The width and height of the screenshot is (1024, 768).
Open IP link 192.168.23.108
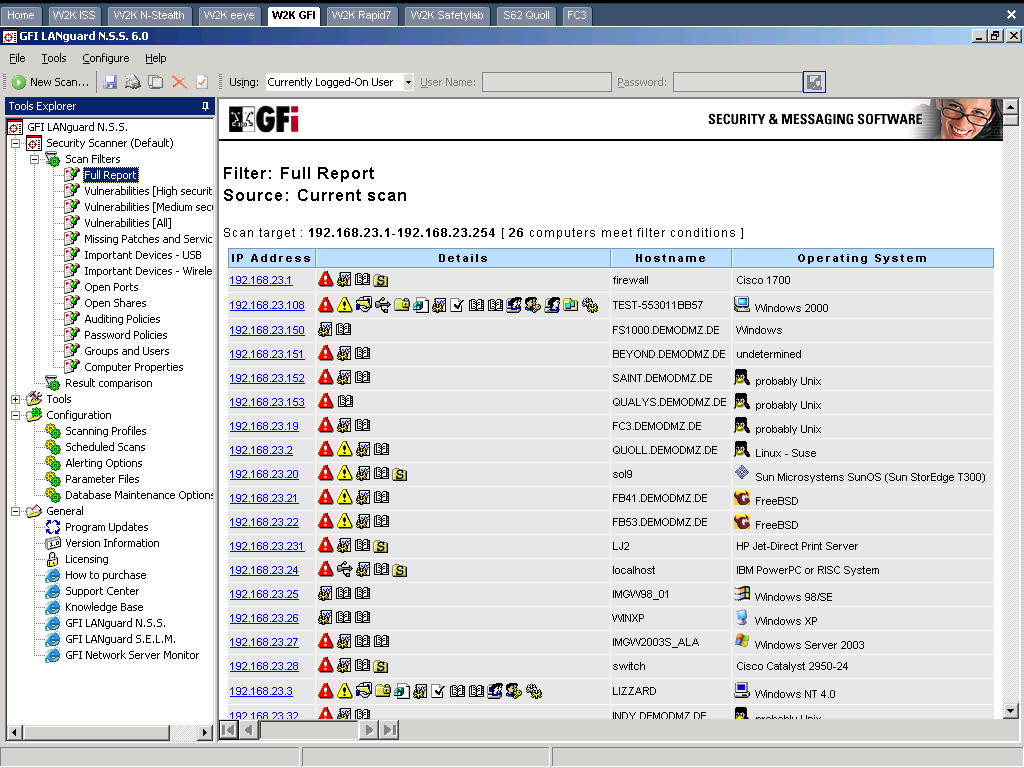[x=266, y=305]
